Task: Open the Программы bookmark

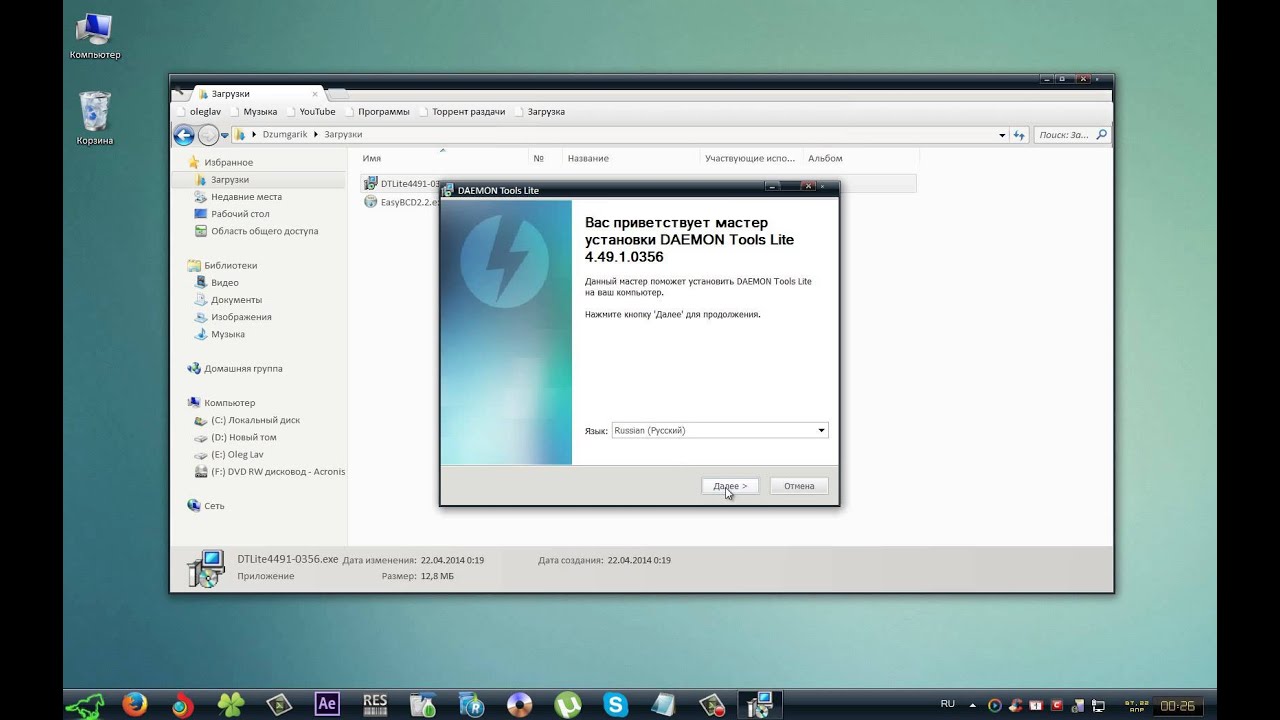Action: tap(376, 112)
